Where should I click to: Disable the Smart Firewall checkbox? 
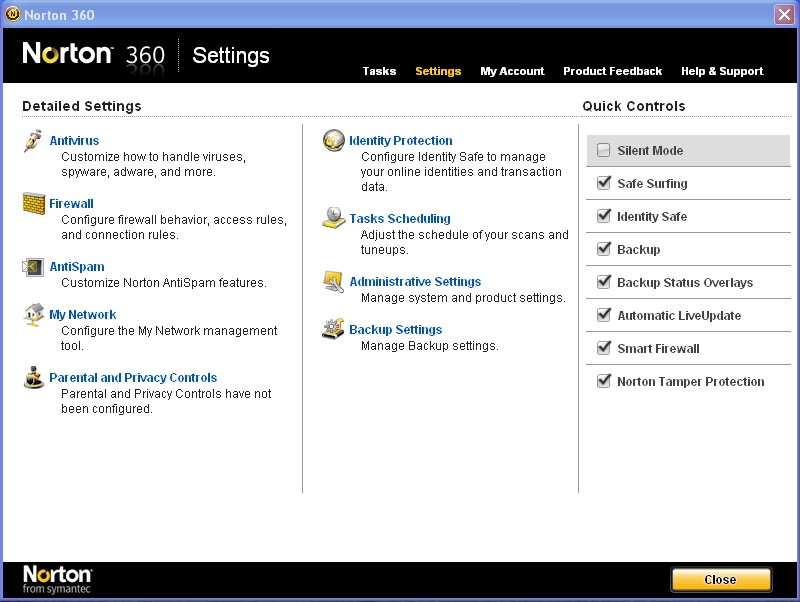(604, 349)
